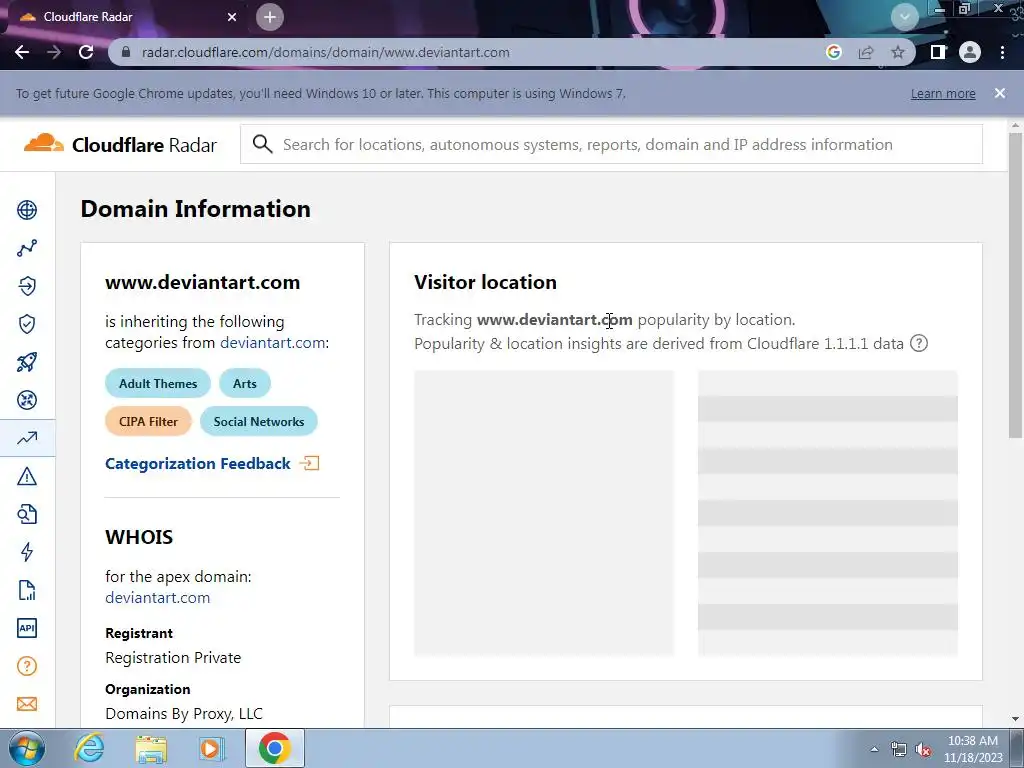This screenshot has width=1024, height=768.
Task: Click 'Domains By Proxy, LLC' text
Action: (x=184, y=713)
